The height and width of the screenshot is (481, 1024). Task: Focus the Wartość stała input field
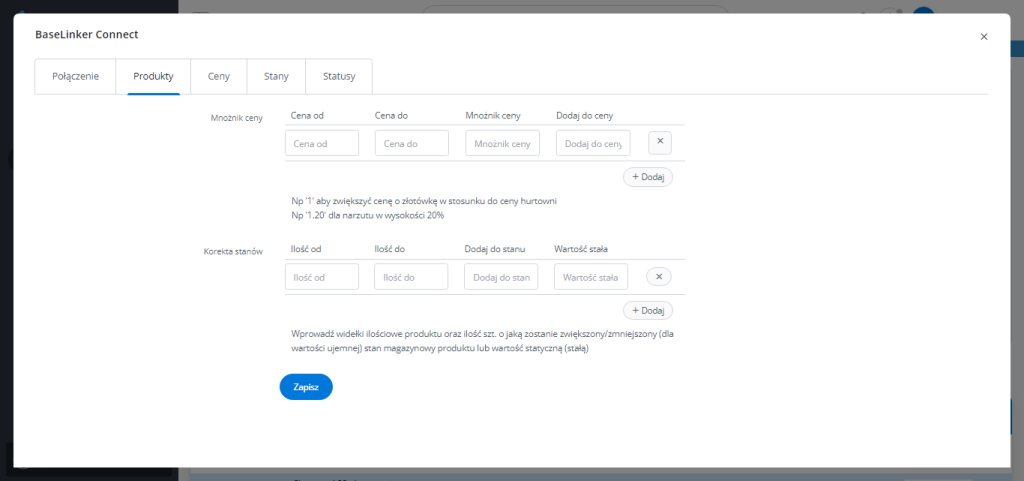591,277
